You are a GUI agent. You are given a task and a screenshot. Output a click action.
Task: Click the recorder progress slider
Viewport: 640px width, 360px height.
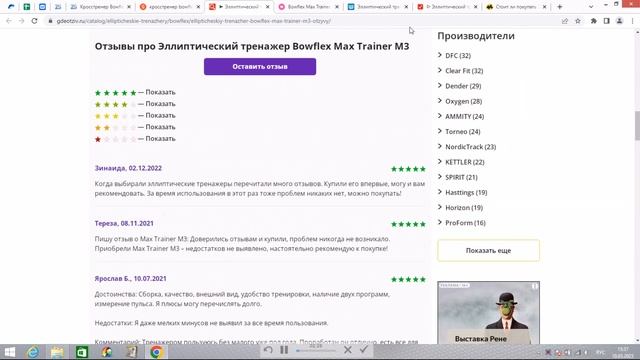coord(316,350)
